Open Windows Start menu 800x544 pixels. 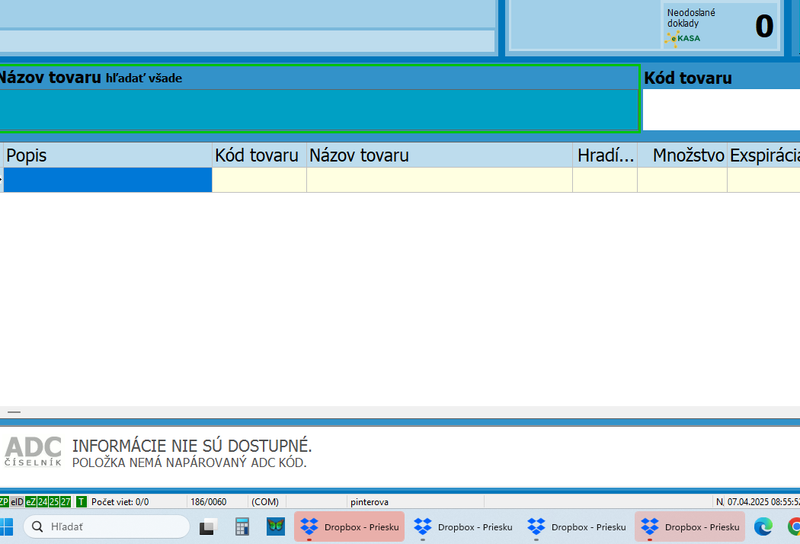[9, 526]
